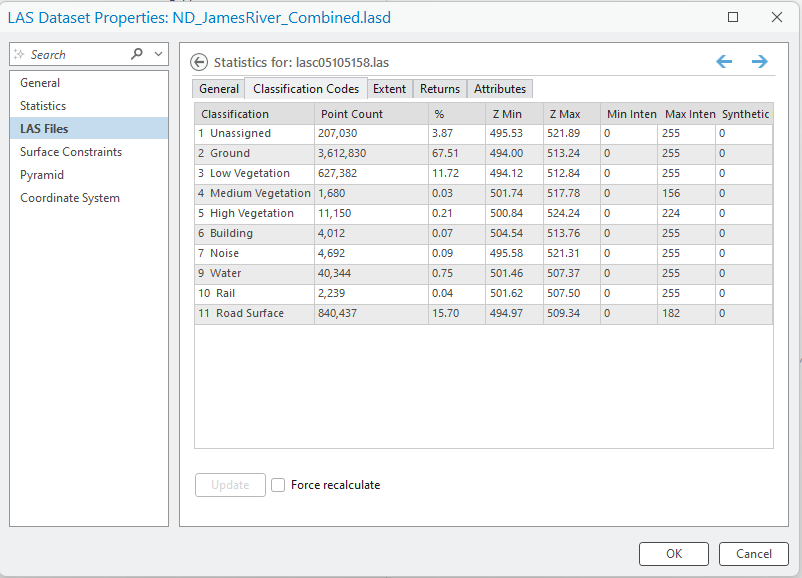The height and width of the screenshot is (578, 802).
Task: Switch to the General tab
Action: 219,89
